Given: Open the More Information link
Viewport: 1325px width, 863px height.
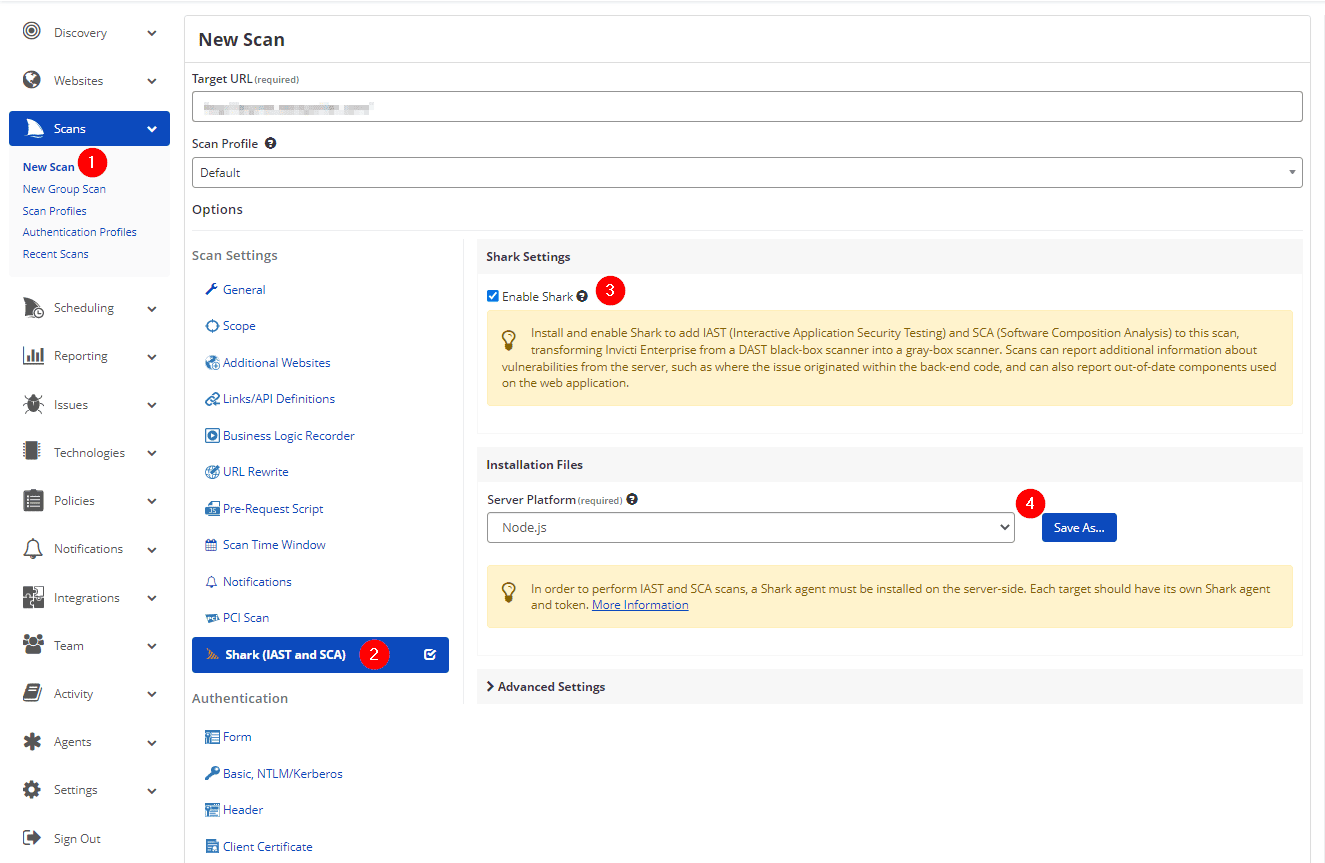Looking at the screenshot, I should [x=640, y=605].
